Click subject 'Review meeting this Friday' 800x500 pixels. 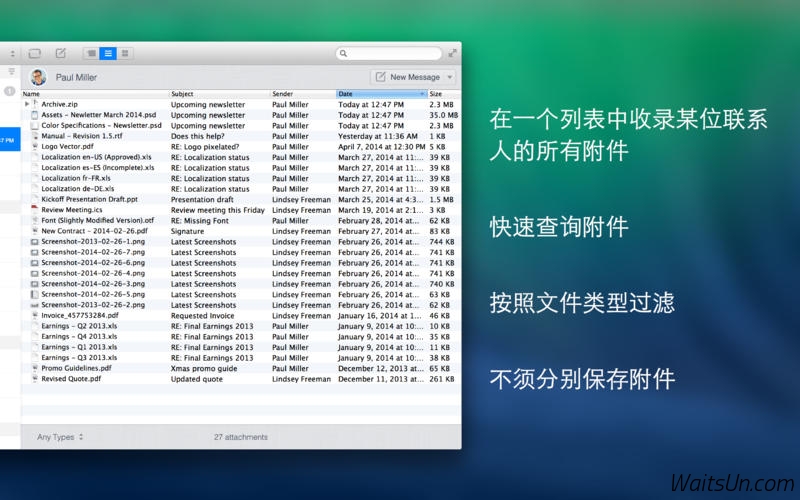218,210
